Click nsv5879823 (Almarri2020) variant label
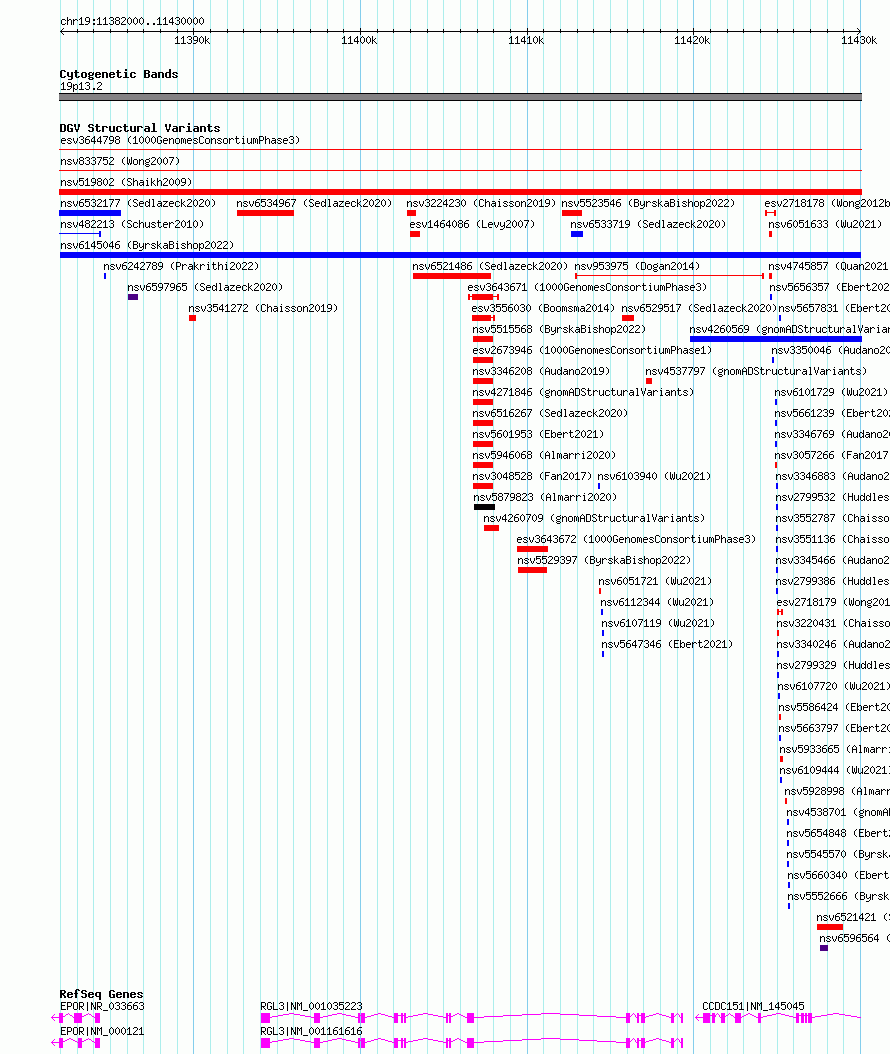Screen dimensions: 890x1054 click(545, 497)
